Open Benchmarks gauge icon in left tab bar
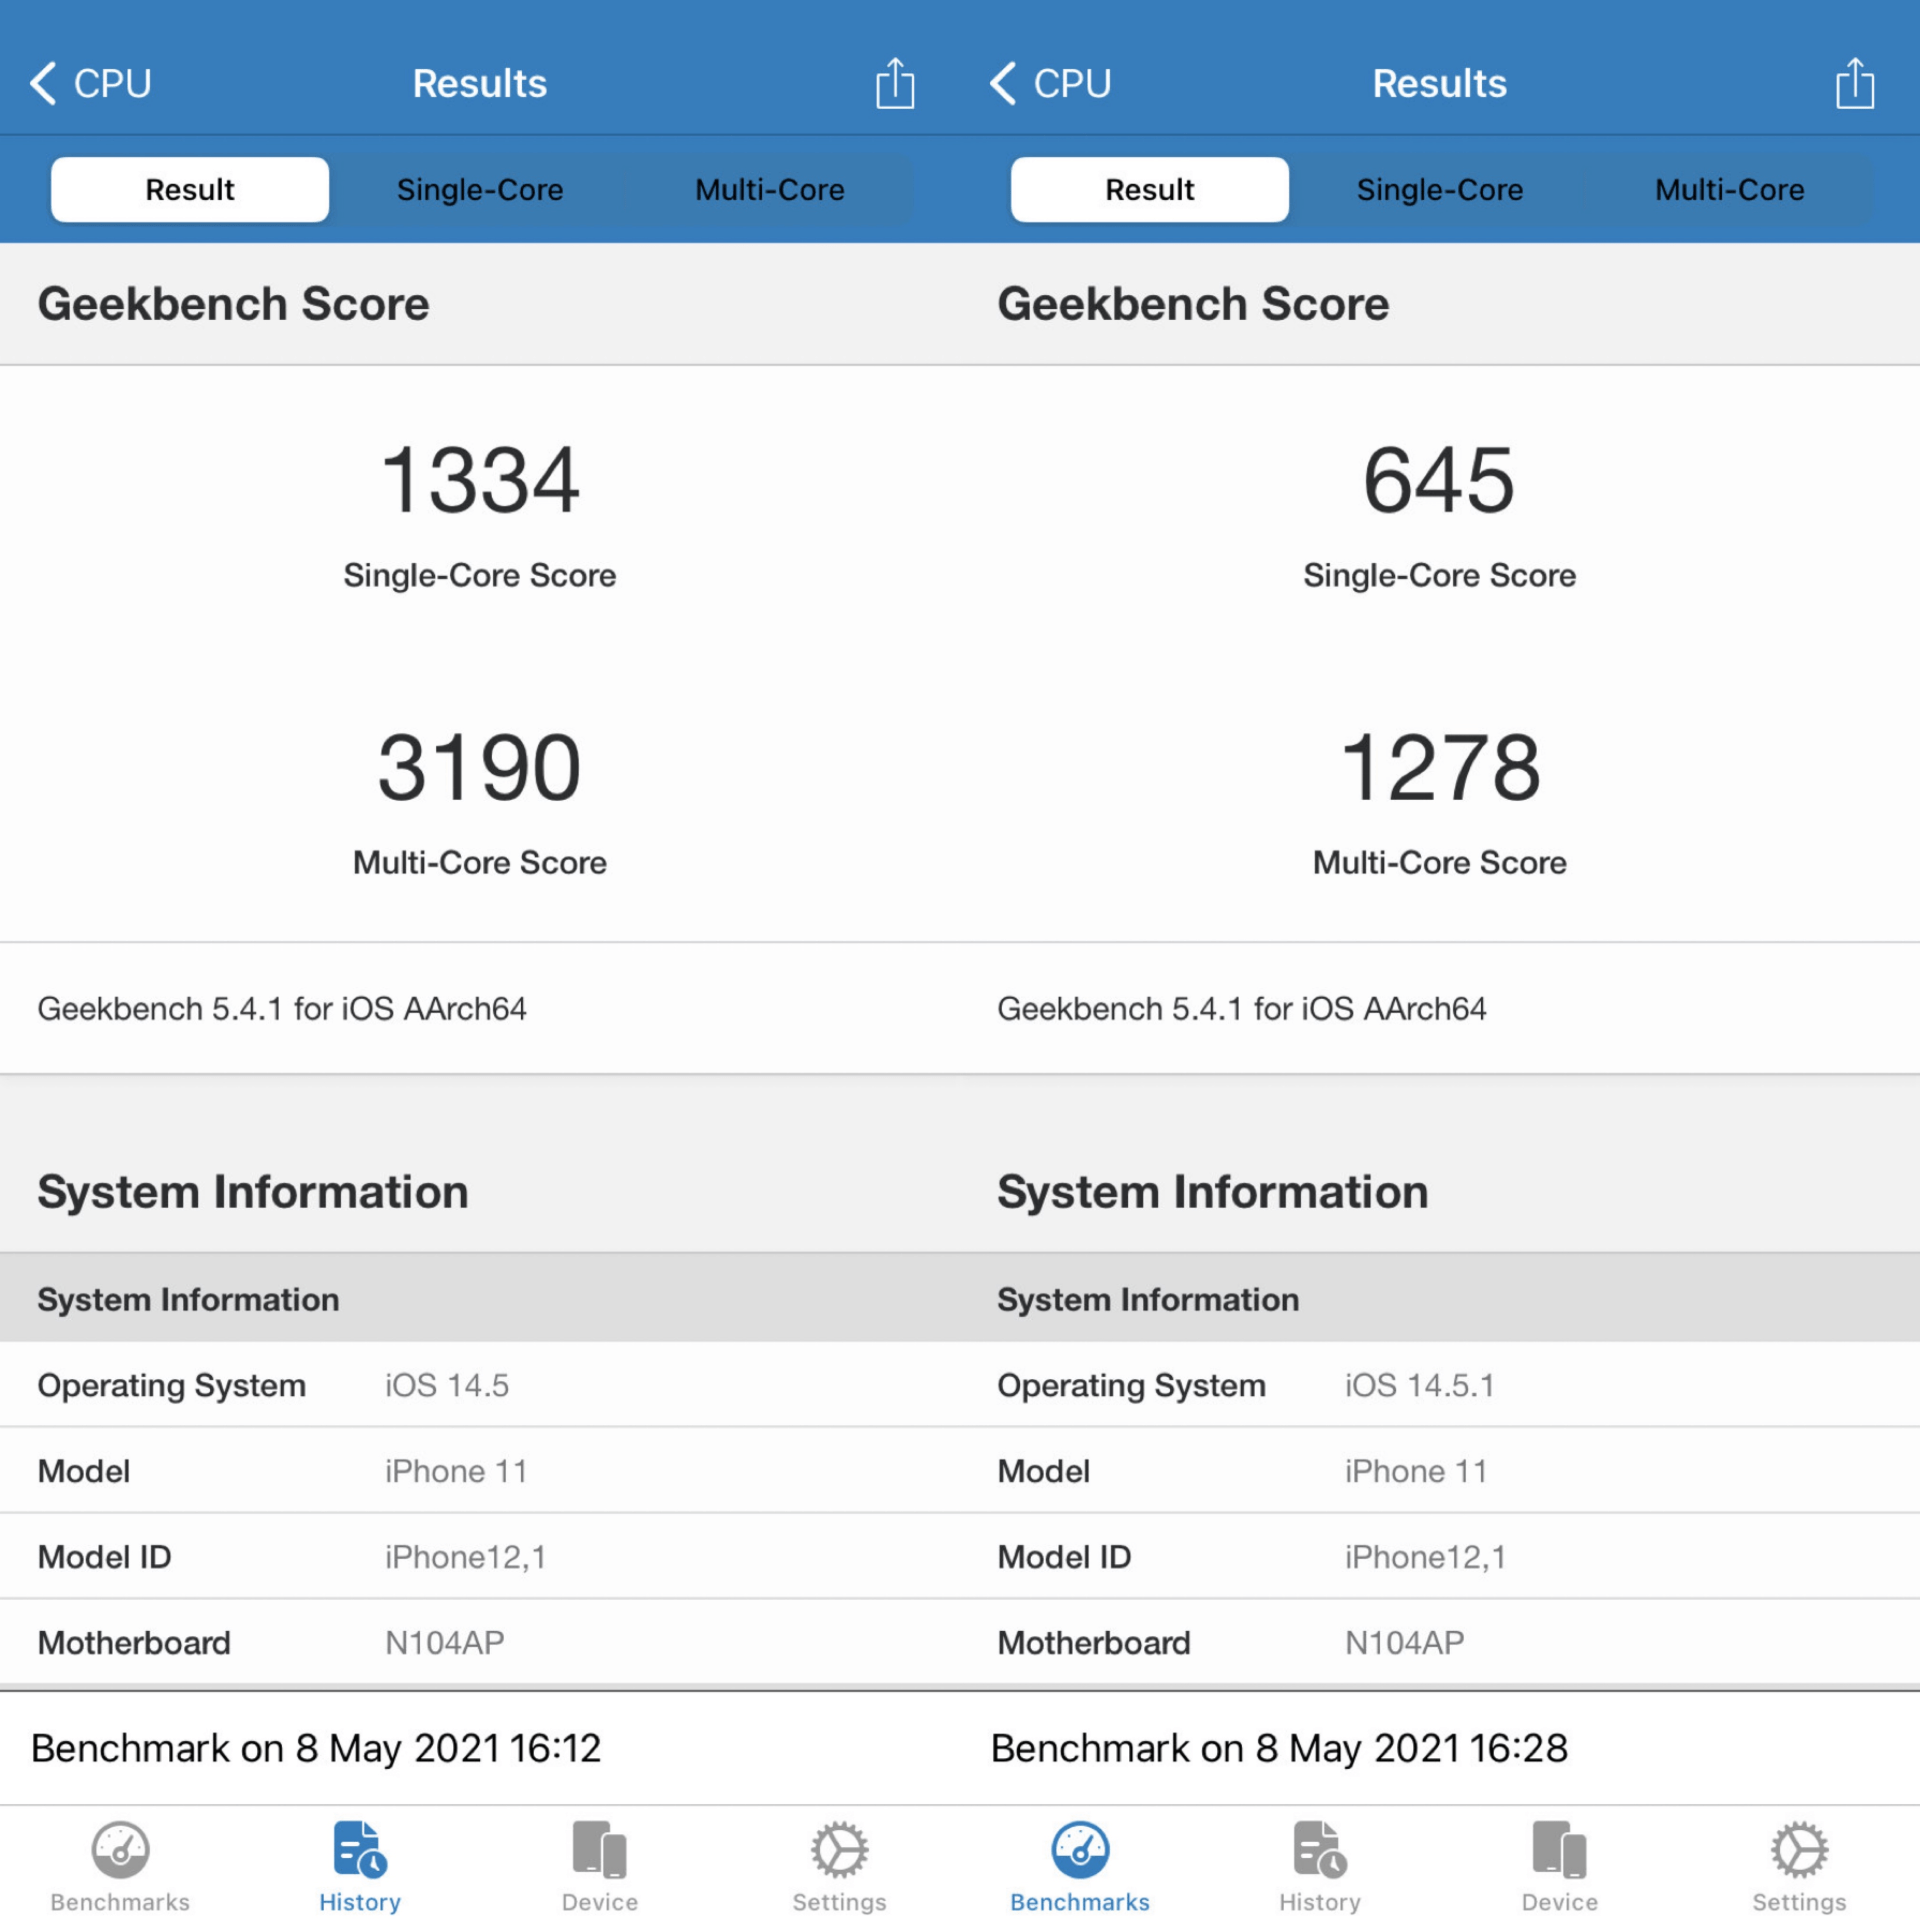The width and height of the screenshot is (1920, 1919). point(120,1849)
